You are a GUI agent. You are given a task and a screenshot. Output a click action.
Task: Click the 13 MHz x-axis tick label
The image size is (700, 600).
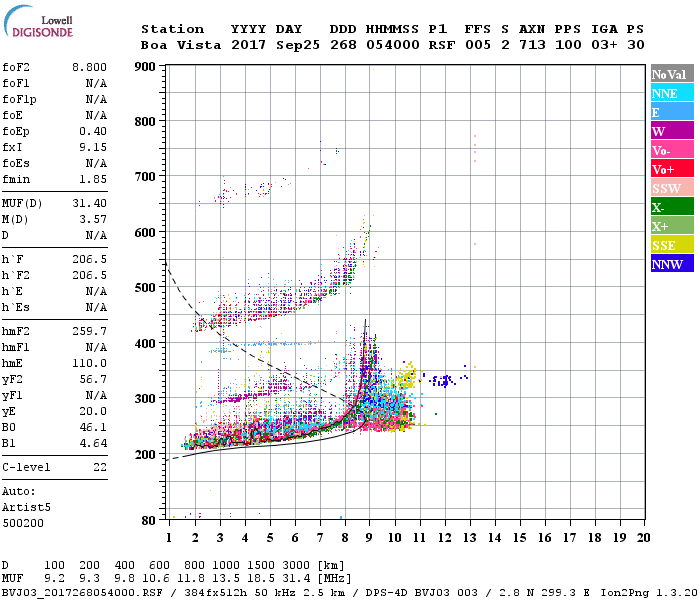point(469,538)
